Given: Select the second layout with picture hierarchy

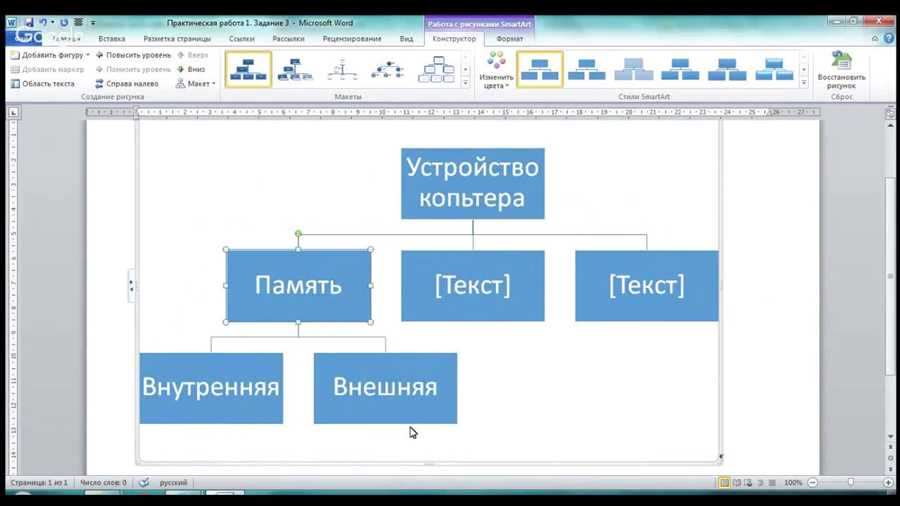Looking at the screenshot, I should [x=295, y=69].
